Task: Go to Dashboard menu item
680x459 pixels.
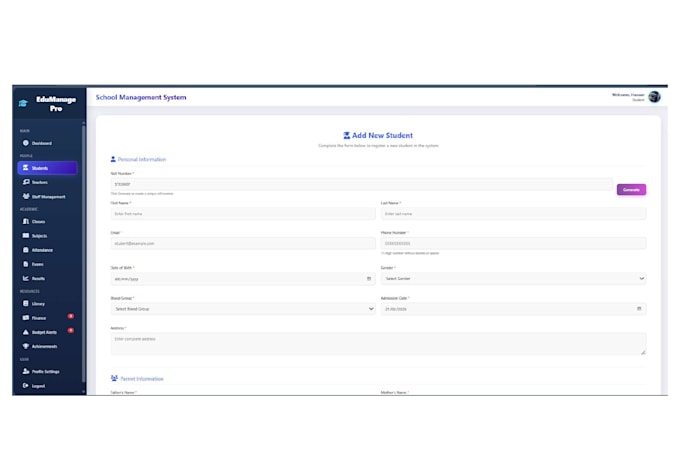Action: pos(48,143)
